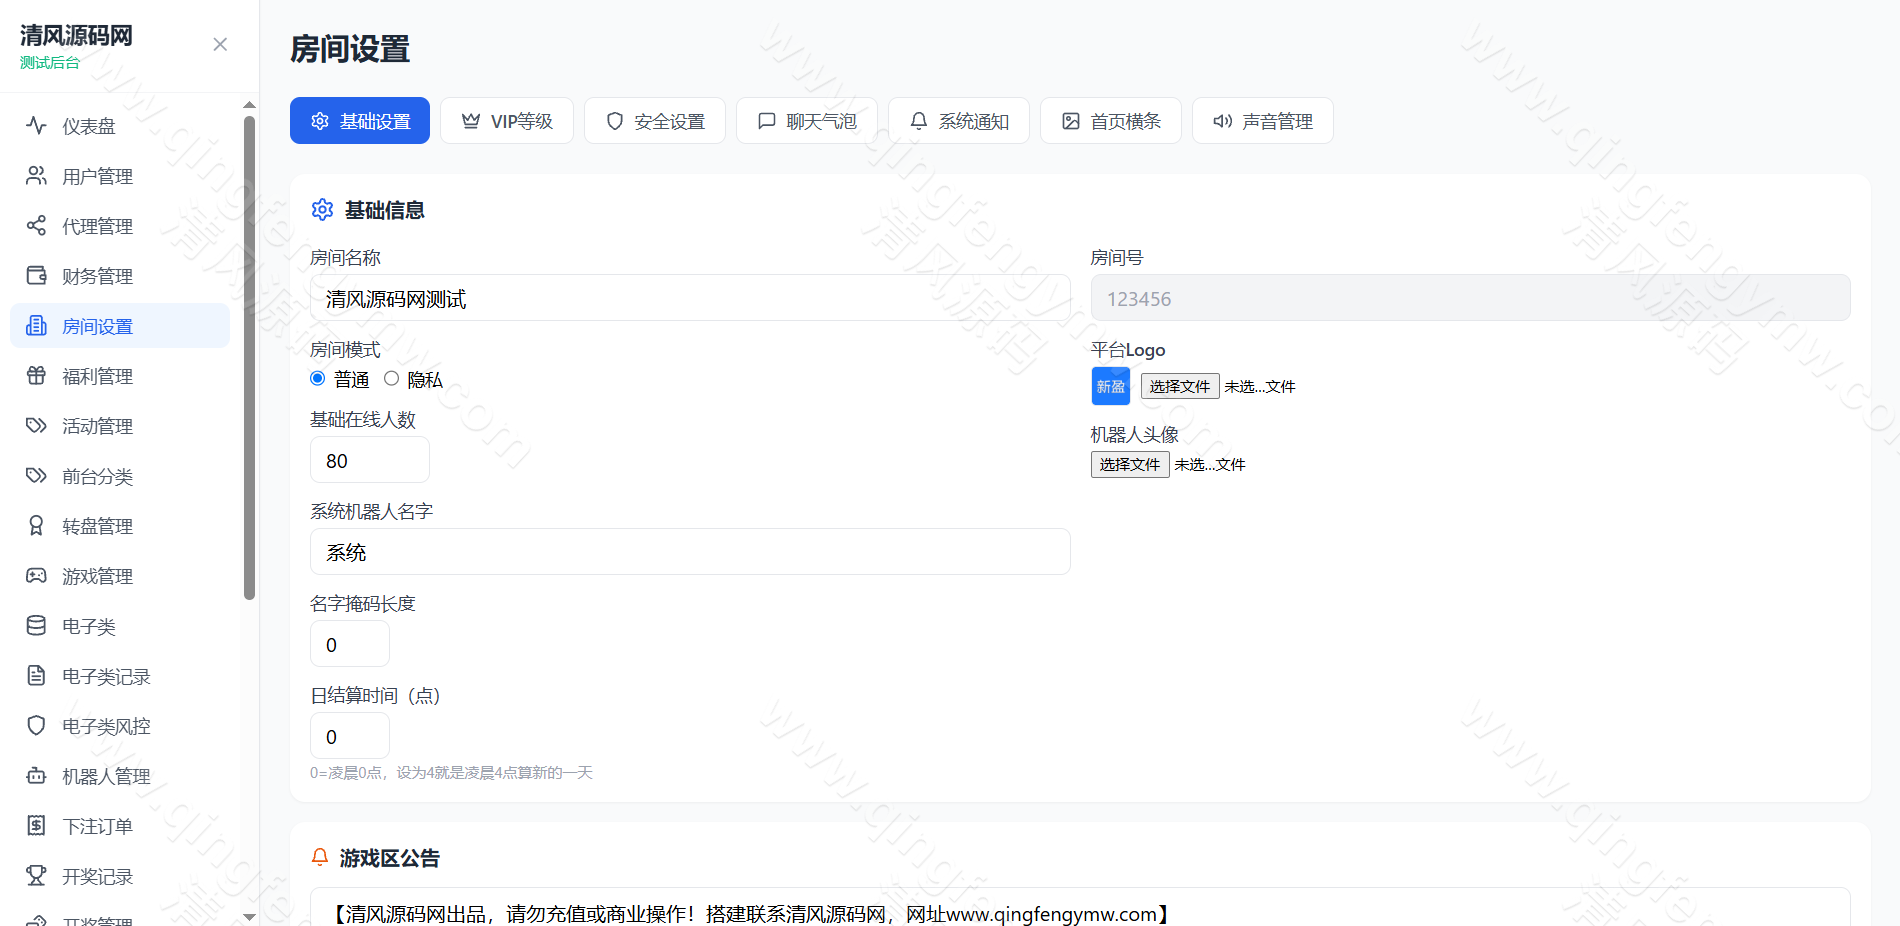Click the 电子类风控 shield icon

(36, 726)
